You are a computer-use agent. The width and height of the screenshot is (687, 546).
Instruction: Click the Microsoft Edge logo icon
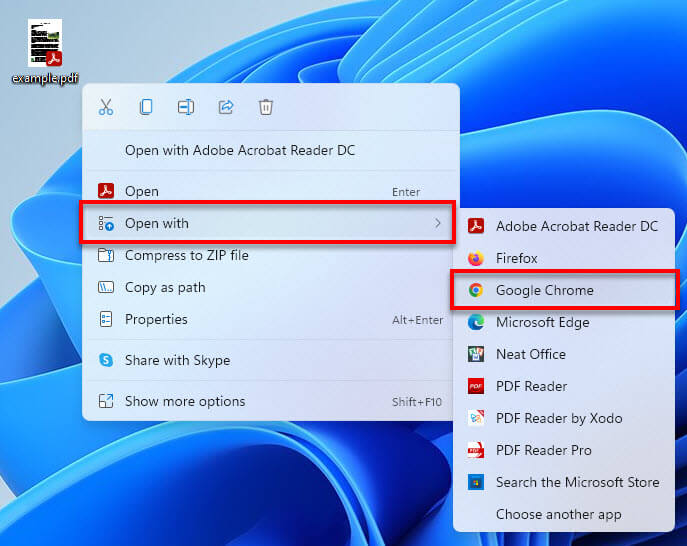pyautogui.click(x=476, y=322)
